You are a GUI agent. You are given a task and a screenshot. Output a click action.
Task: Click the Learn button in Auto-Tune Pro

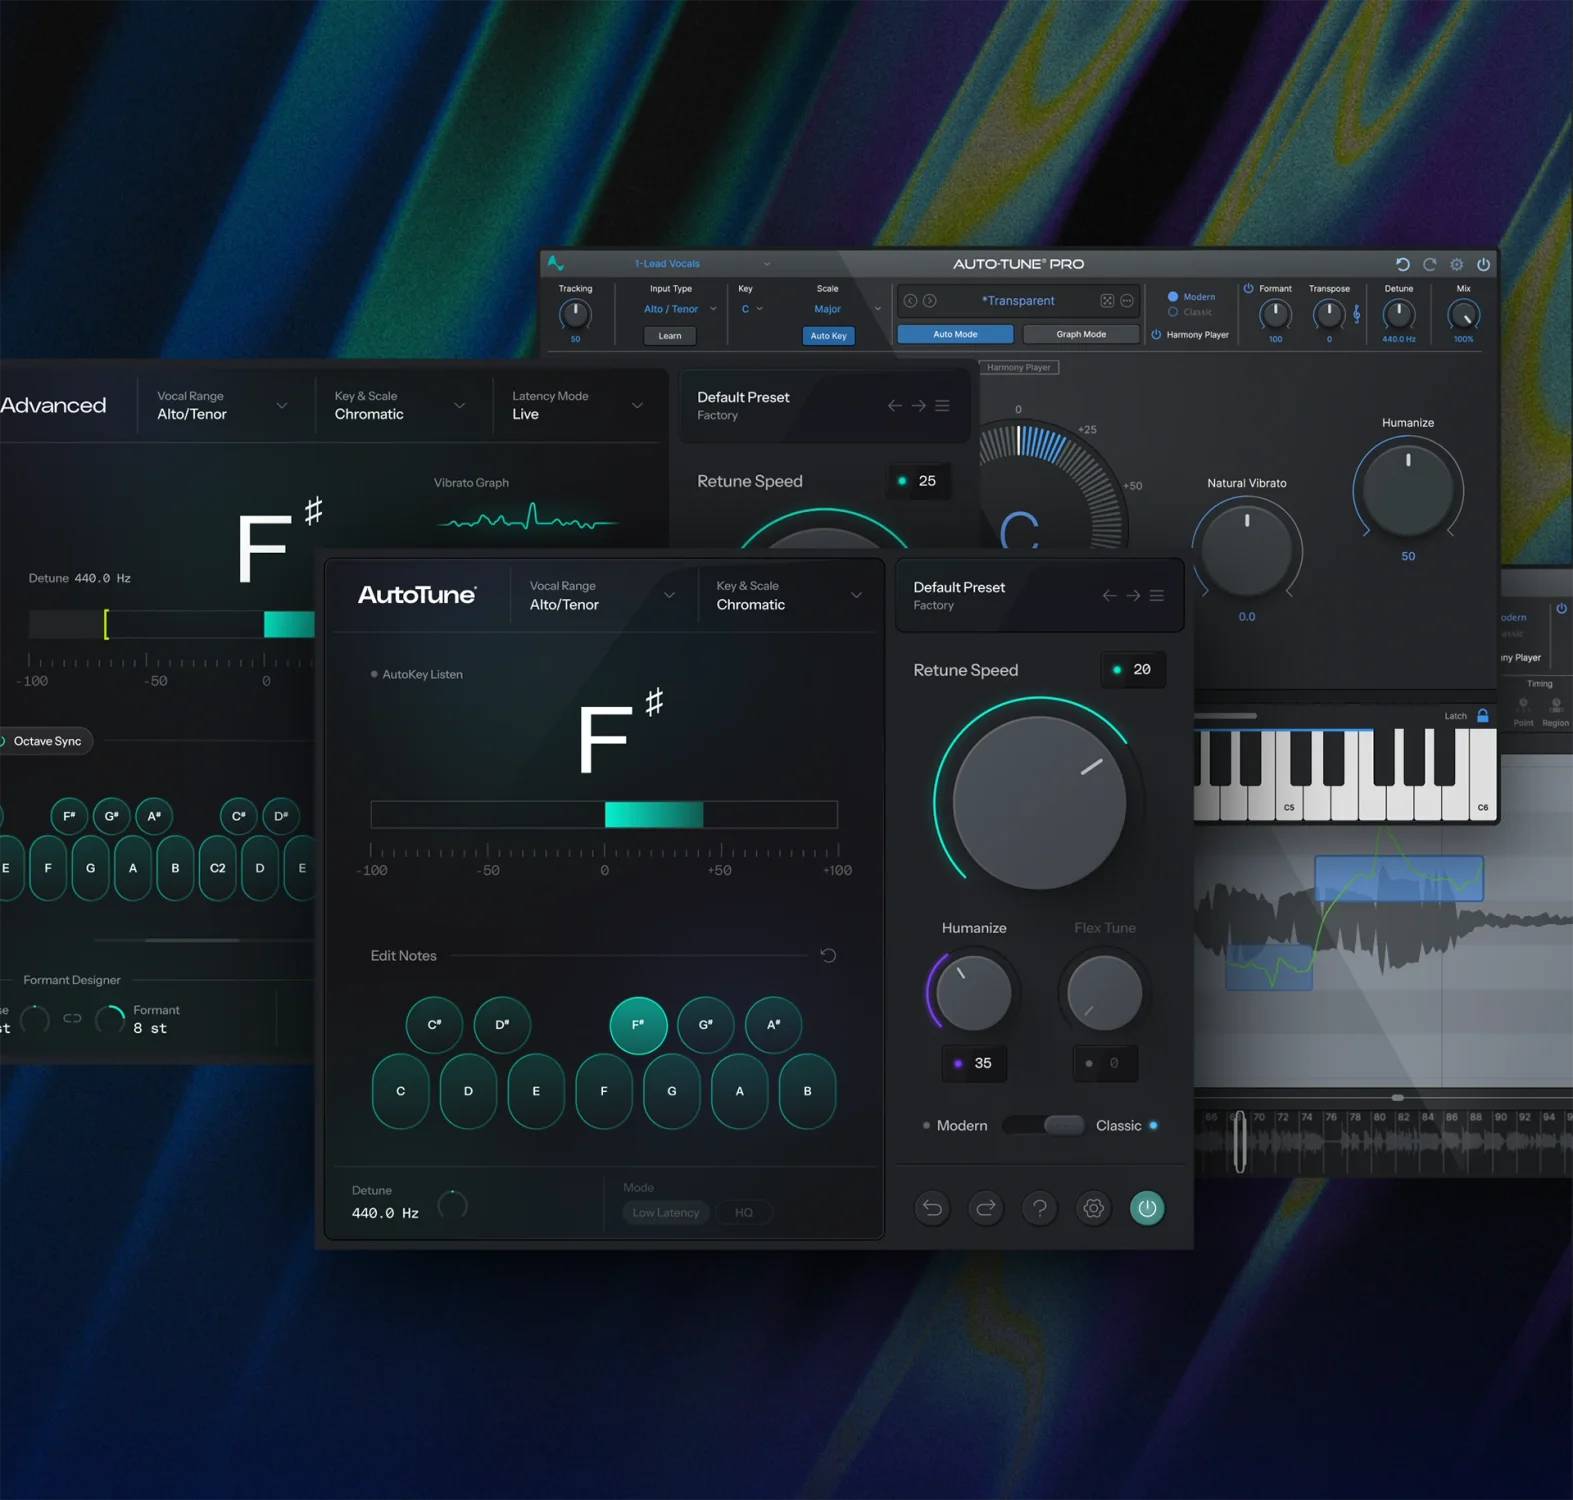click(x=670, y=336)
